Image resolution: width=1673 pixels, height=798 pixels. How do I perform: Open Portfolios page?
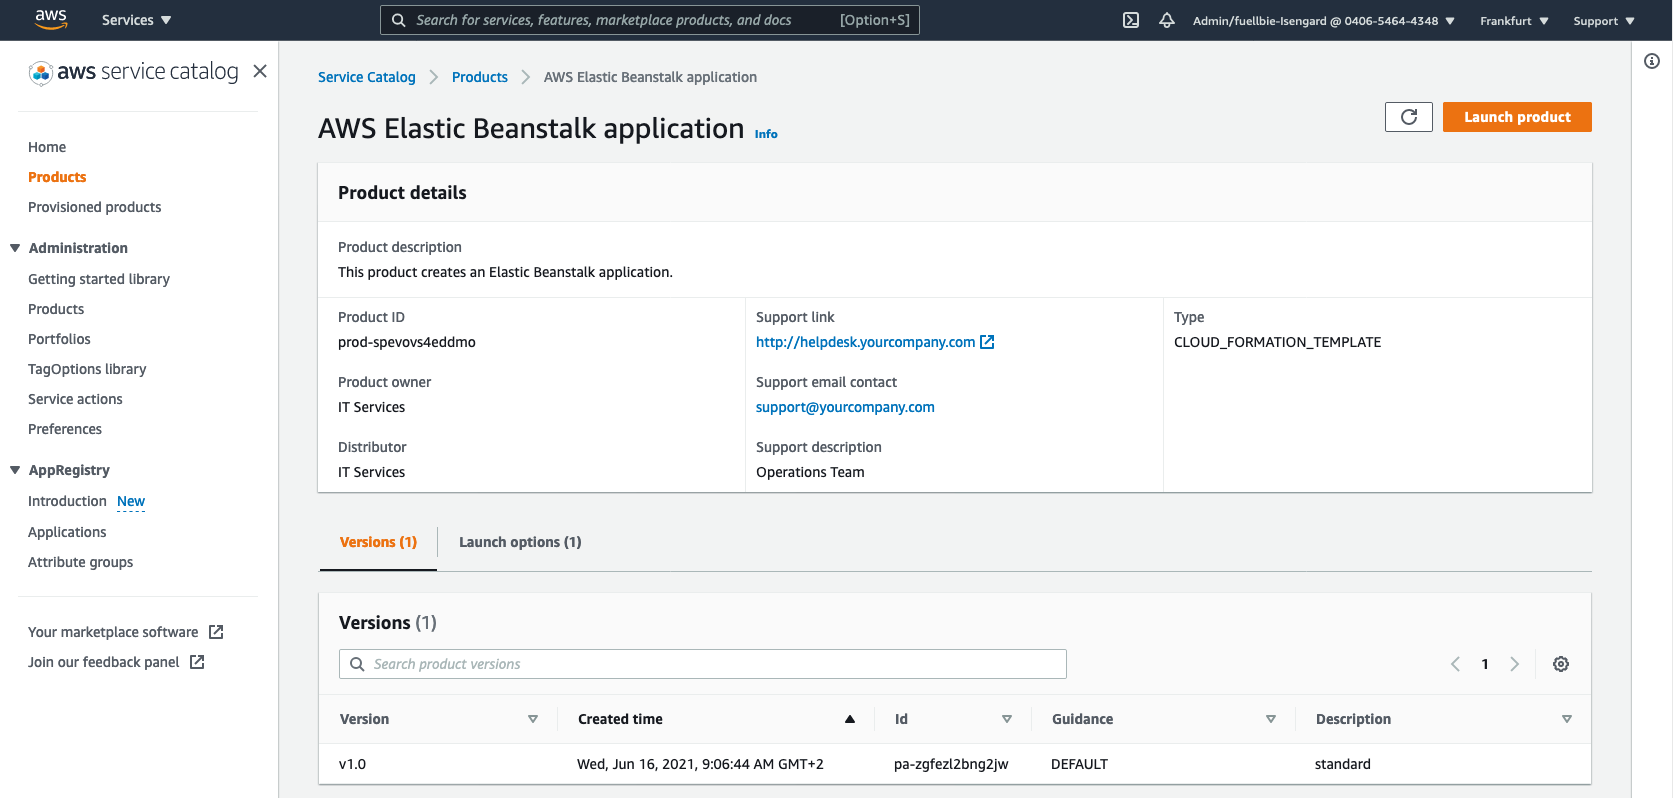pos(59,339)
